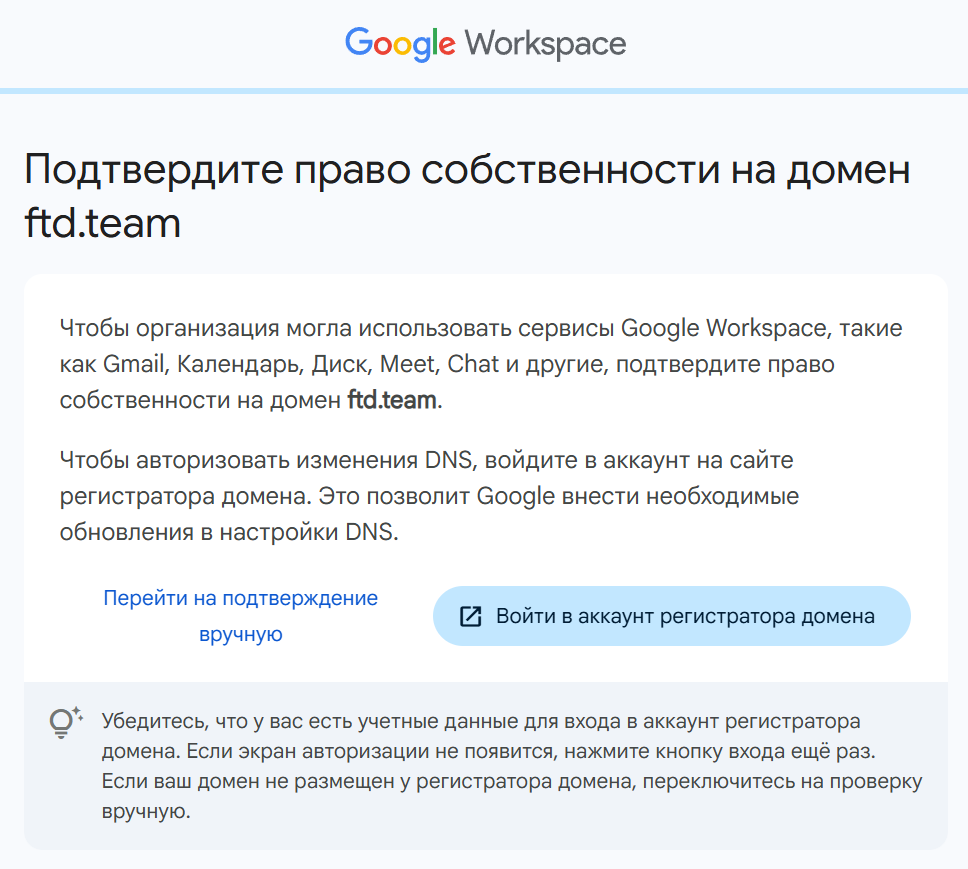Click the tip text starting "Убедитесь, что у вас"

click(x=512, y=766)
